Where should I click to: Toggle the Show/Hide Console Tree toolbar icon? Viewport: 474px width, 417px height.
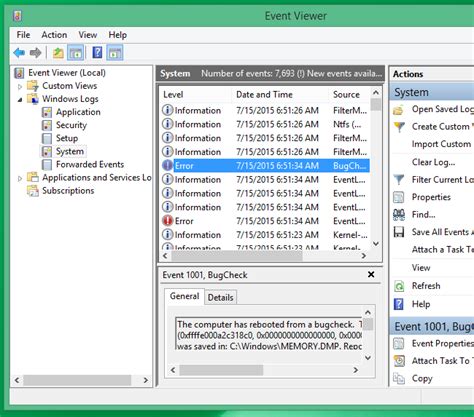(x=76, y=53)
